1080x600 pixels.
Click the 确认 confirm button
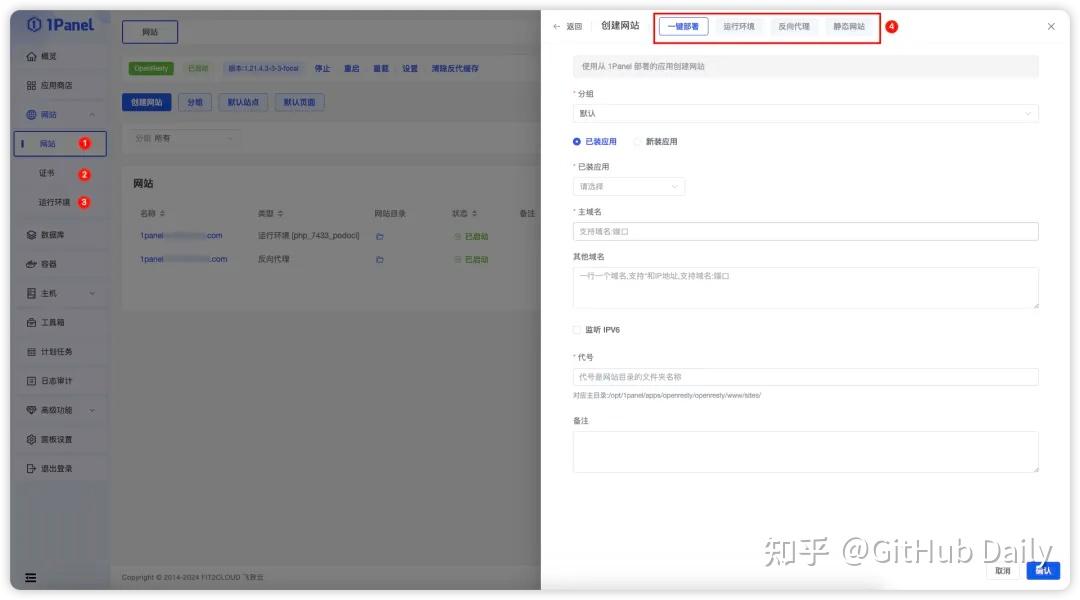pyautogui.click(x=1043, y=570)
